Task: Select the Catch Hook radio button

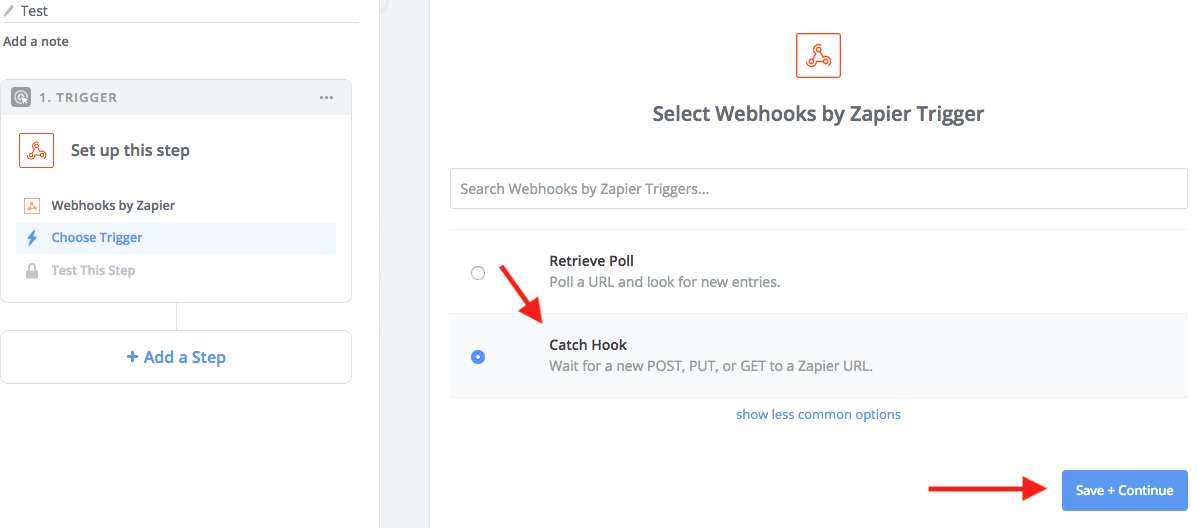Action: tap(478, 357)
